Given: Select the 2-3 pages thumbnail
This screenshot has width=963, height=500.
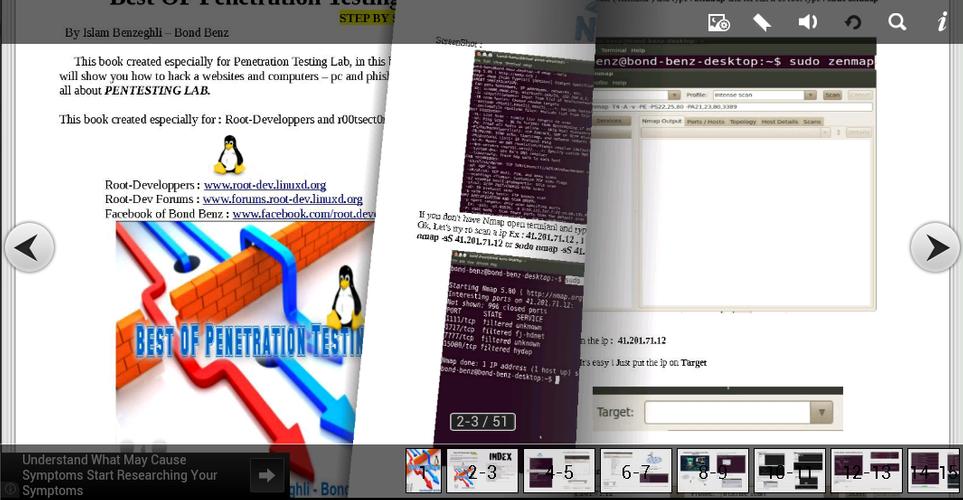Looking at the screenshot, I should point(482,471).
